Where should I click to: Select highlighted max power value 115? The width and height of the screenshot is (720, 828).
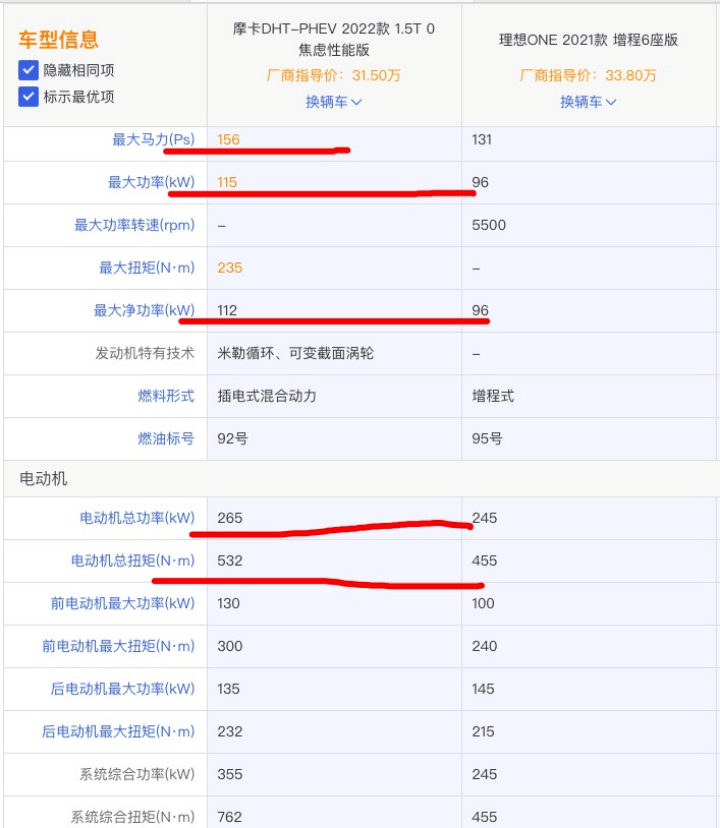click(227, 183)
